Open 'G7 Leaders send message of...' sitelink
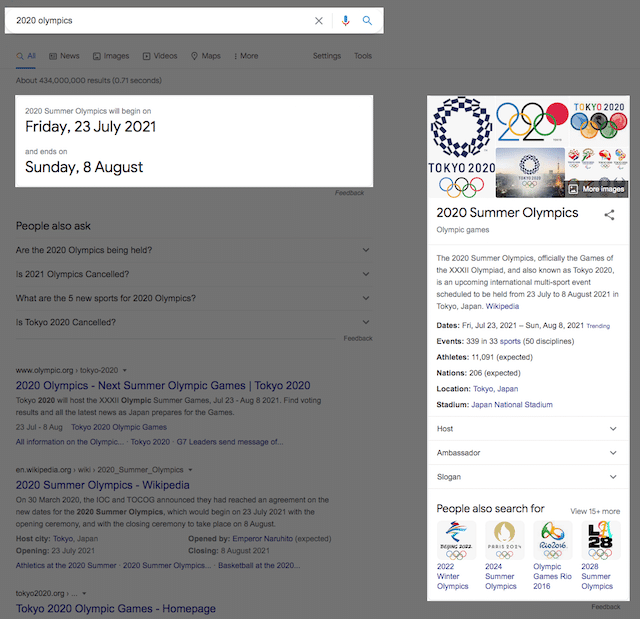Image resolution: width=640 pixels, height=619 pixels. click(230, 442)
